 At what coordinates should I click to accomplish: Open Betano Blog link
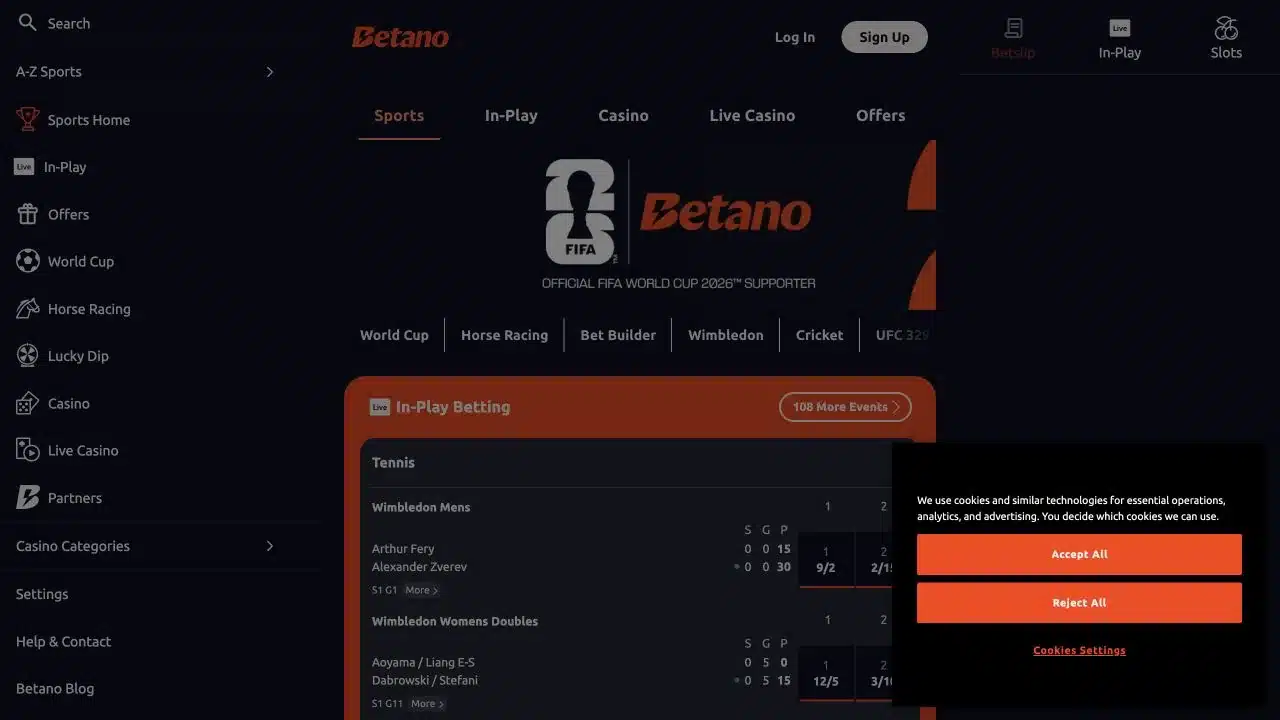pos(55,688)
